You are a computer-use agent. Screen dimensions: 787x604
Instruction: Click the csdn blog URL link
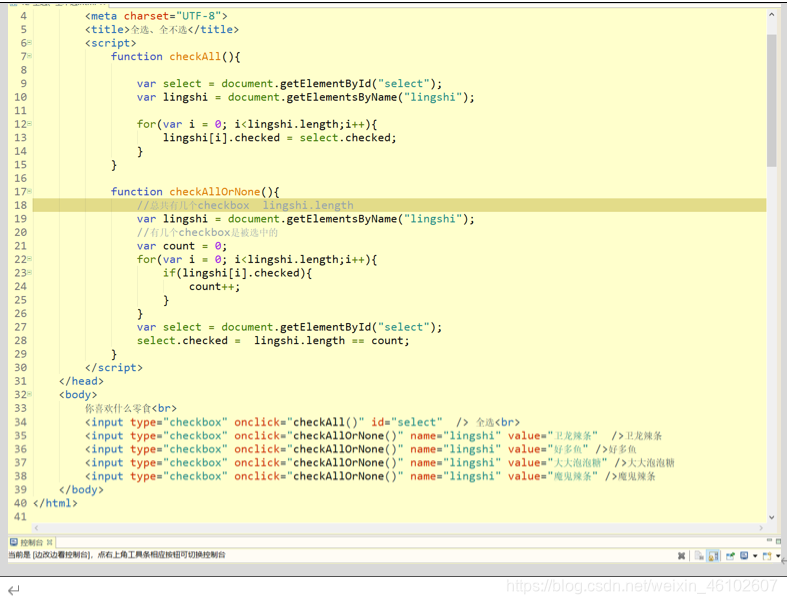click(641, 586)
